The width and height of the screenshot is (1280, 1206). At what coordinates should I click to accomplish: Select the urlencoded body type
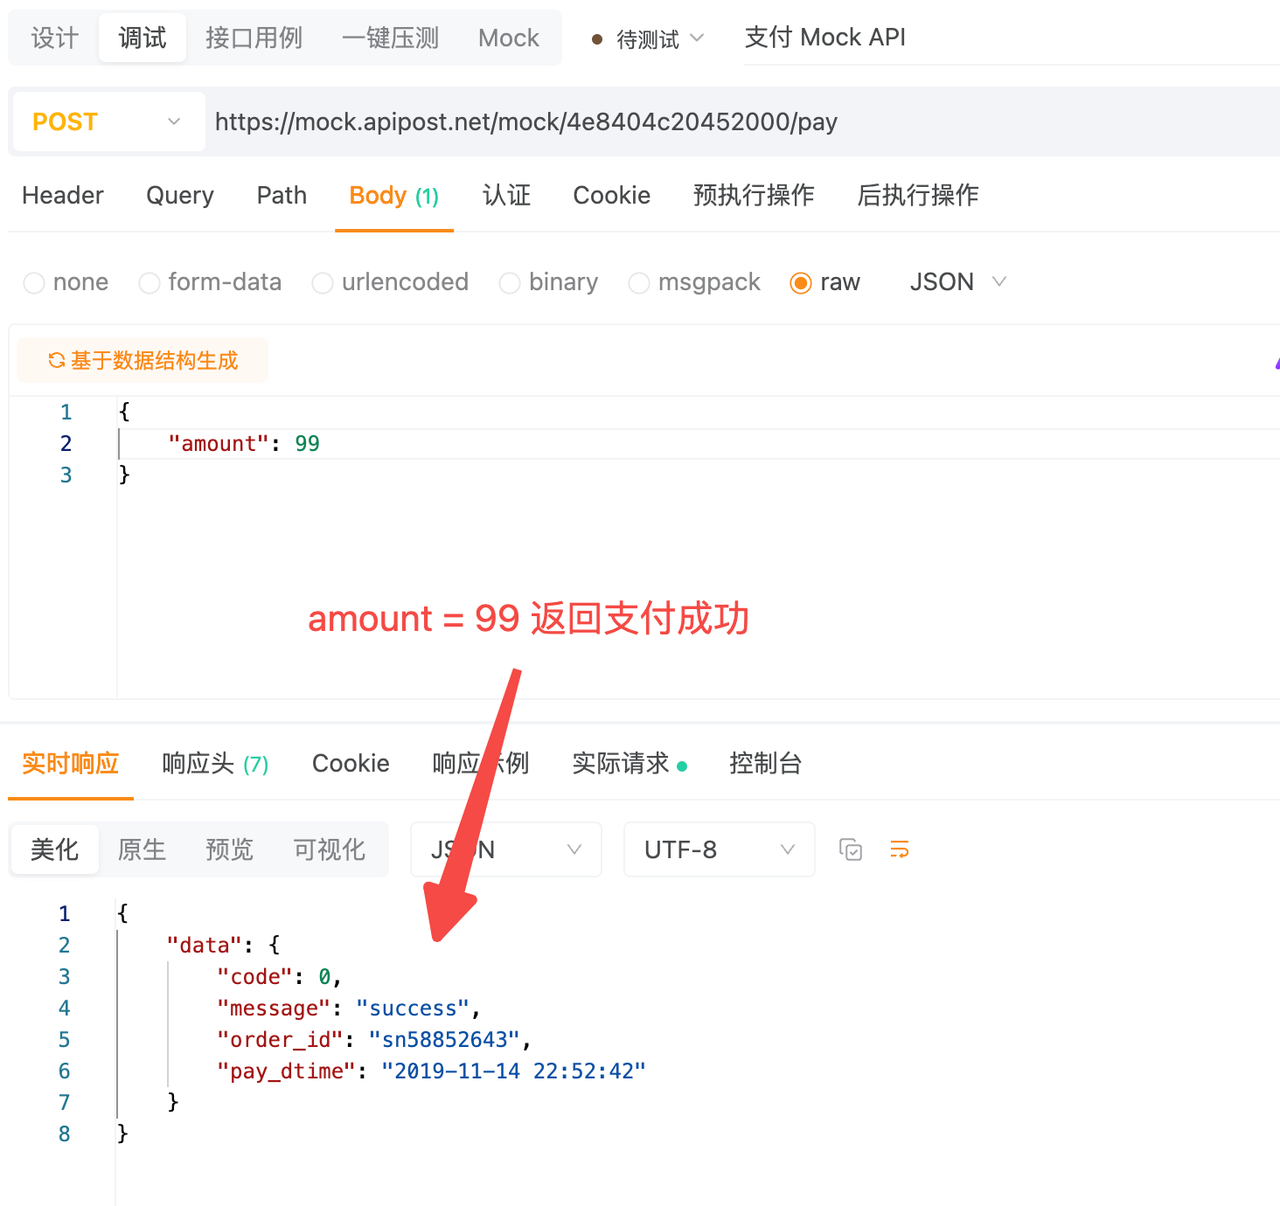(x=390, y=283)
